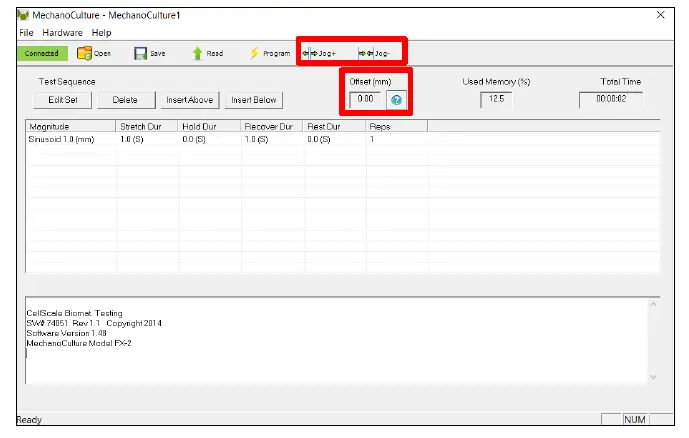Click the NUM status bar indicator

635,420
